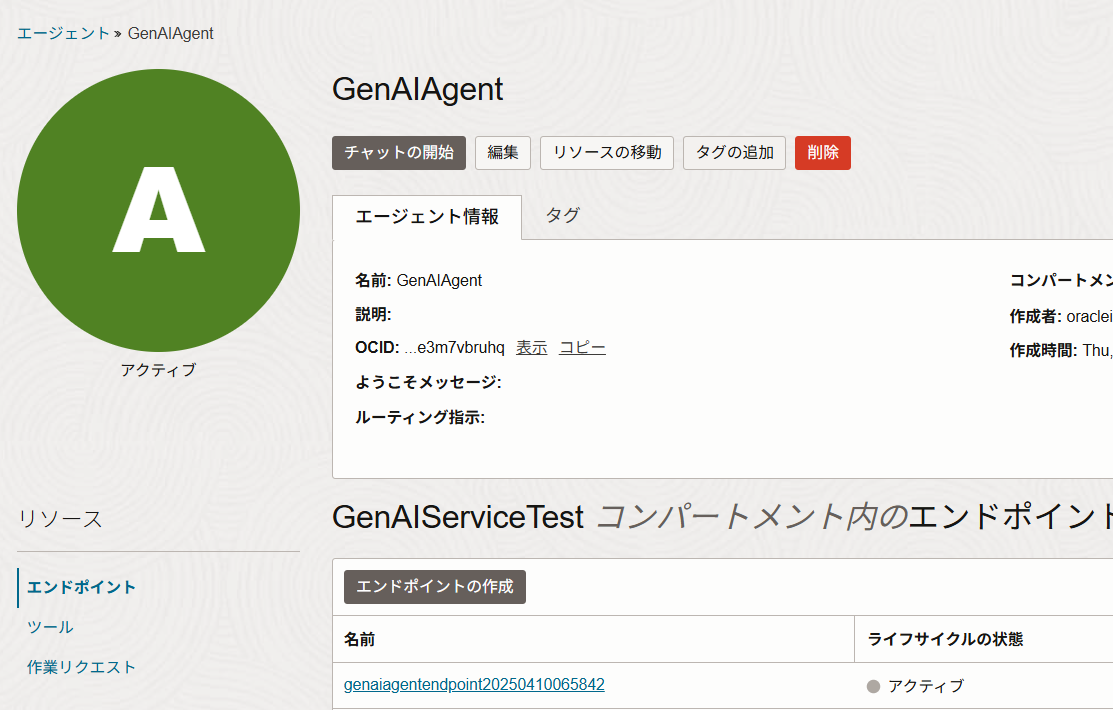Viewport: 1113px width, 710px height.
Task: Click the アクティブ label under the avatar
Action: 158,370
